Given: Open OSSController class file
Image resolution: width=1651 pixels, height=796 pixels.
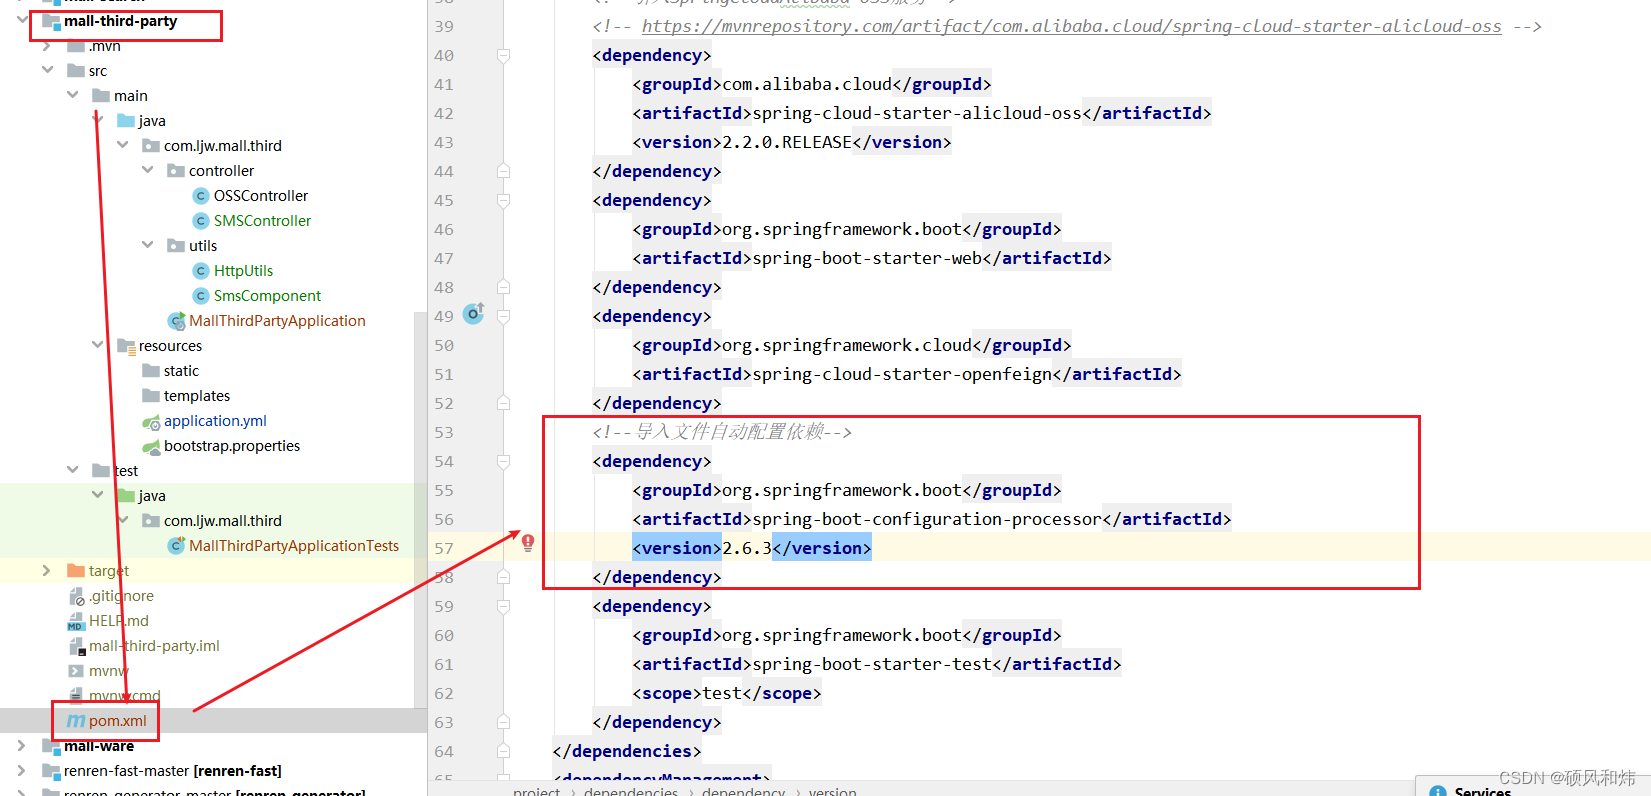Looking at the screenshot, I should pyautogui.click(x=260, y=196).
